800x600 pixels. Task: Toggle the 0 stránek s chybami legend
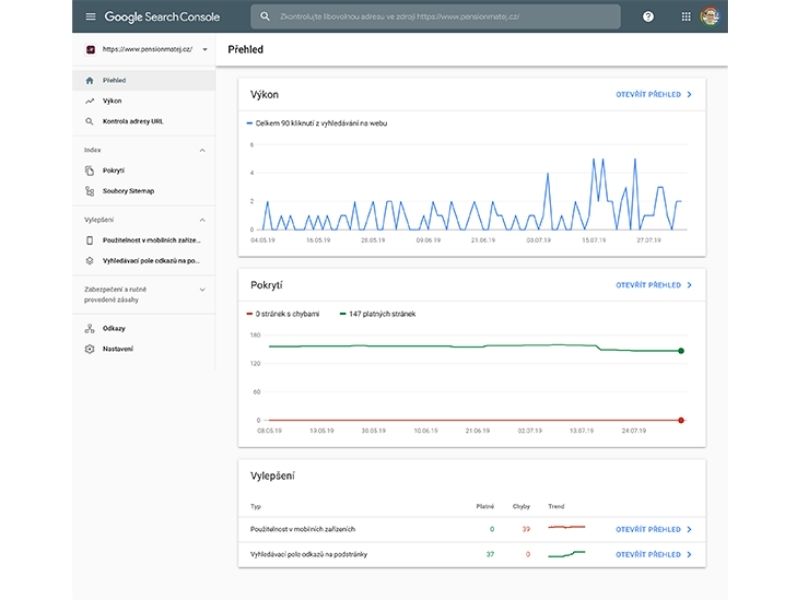(x=283, y=314)
